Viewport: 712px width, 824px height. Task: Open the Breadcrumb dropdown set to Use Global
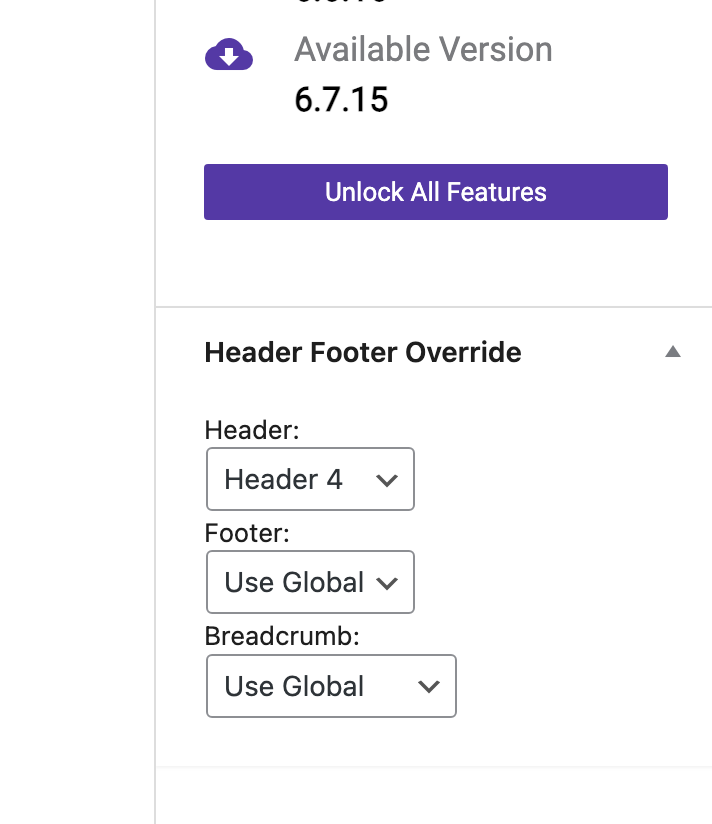[x=331, y=686]
